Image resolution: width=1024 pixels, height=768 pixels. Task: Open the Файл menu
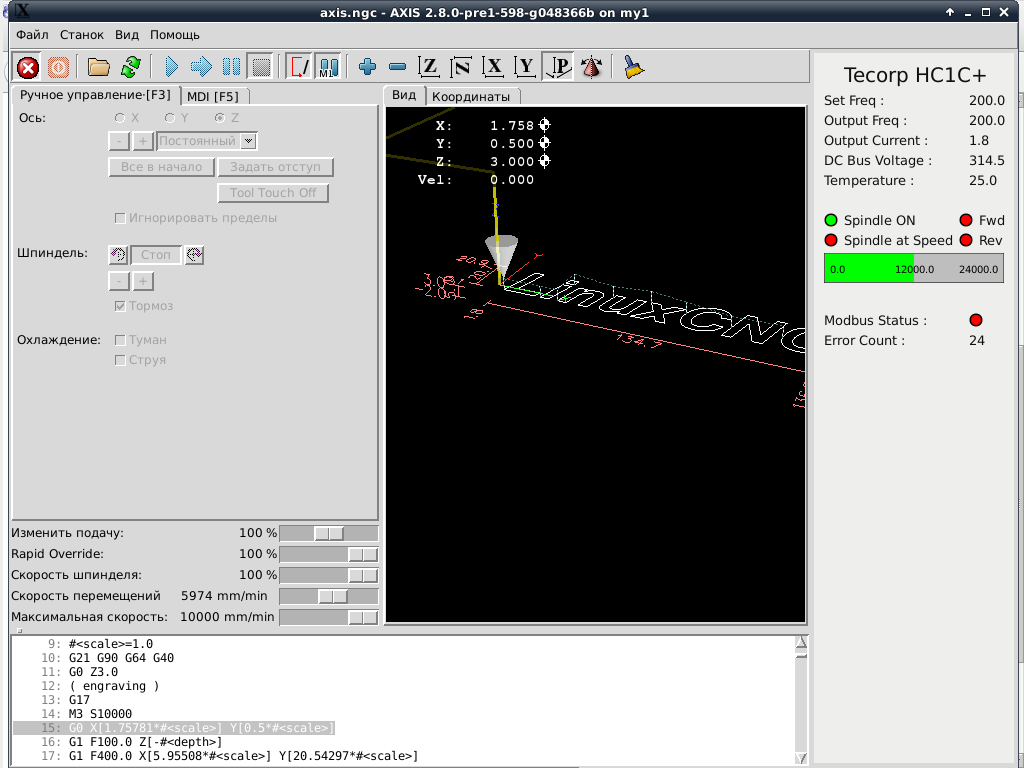(32, 34)
